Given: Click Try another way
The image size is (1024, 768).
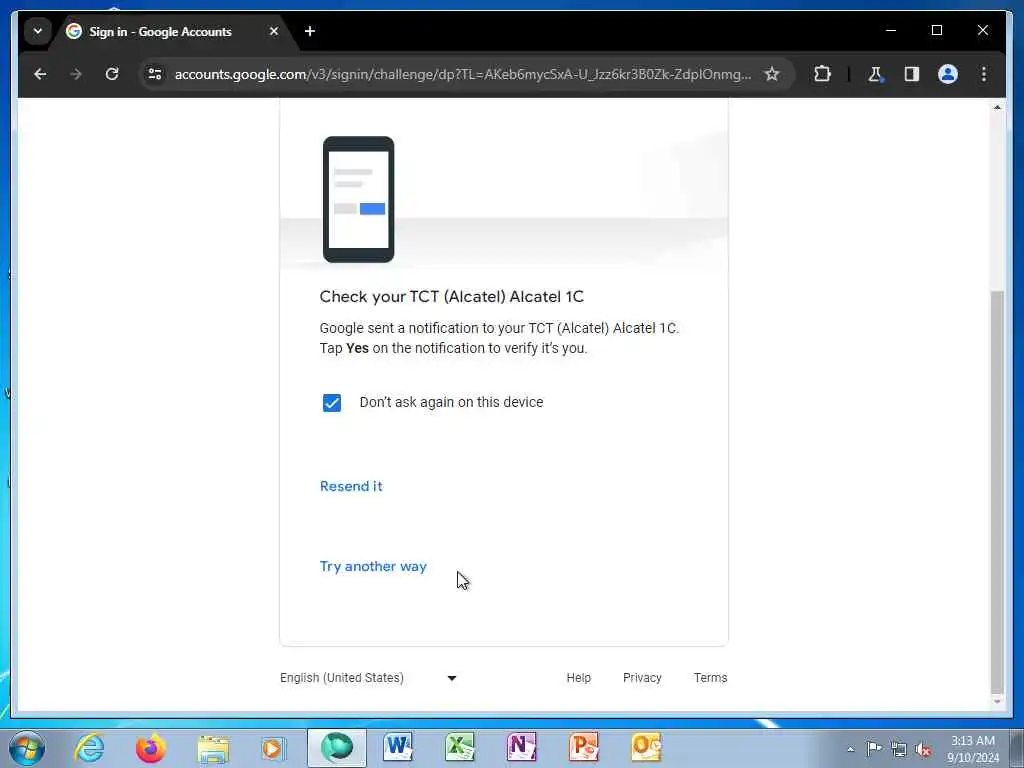Looking at the screenshot, I should pyautogui.click(x=373, y=566).
